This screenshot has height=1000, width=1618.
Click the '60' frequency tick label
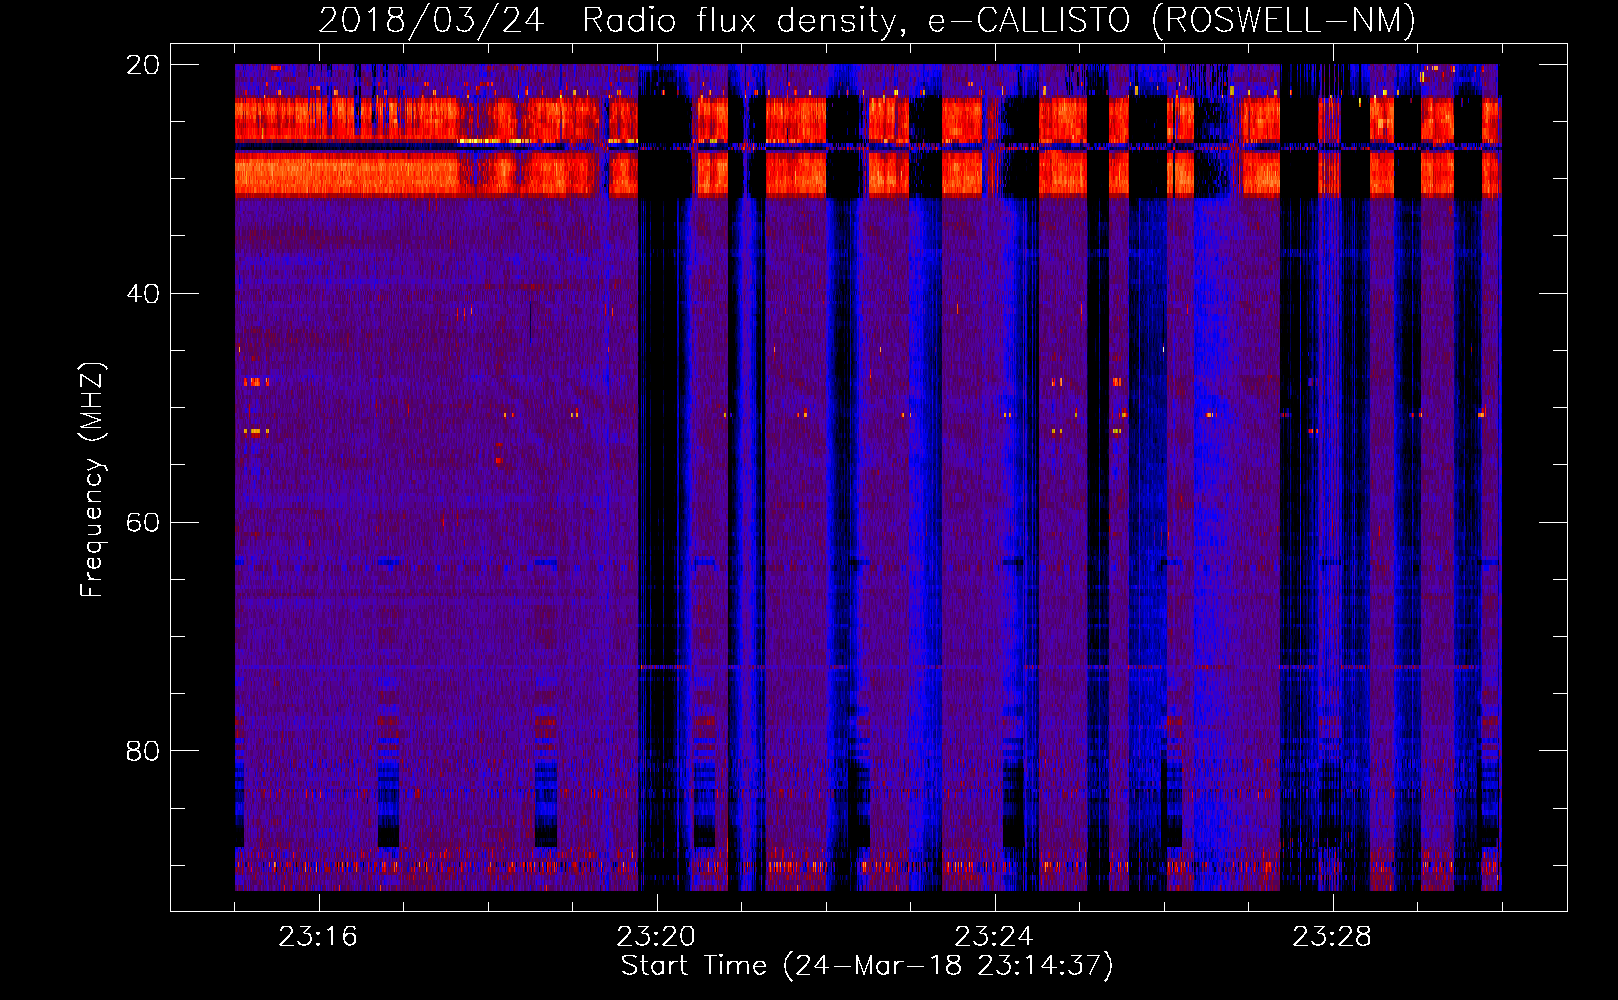(143, 523)
